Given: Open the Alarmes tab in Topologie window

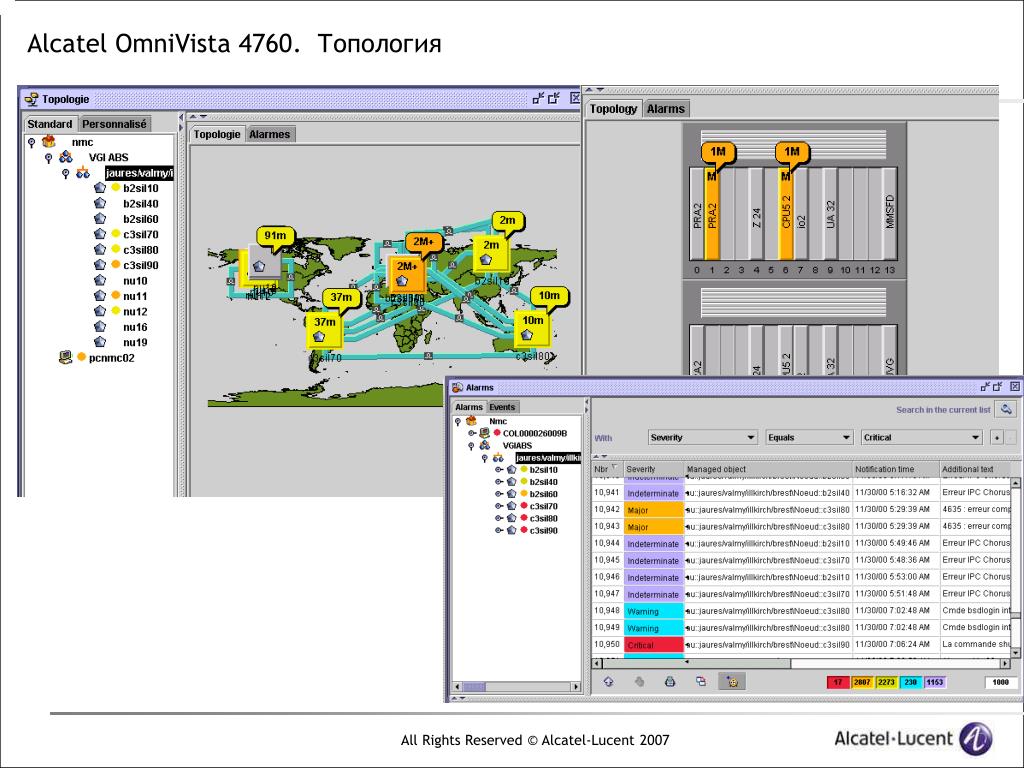Looking at the screenshot, I should point(270,134).
